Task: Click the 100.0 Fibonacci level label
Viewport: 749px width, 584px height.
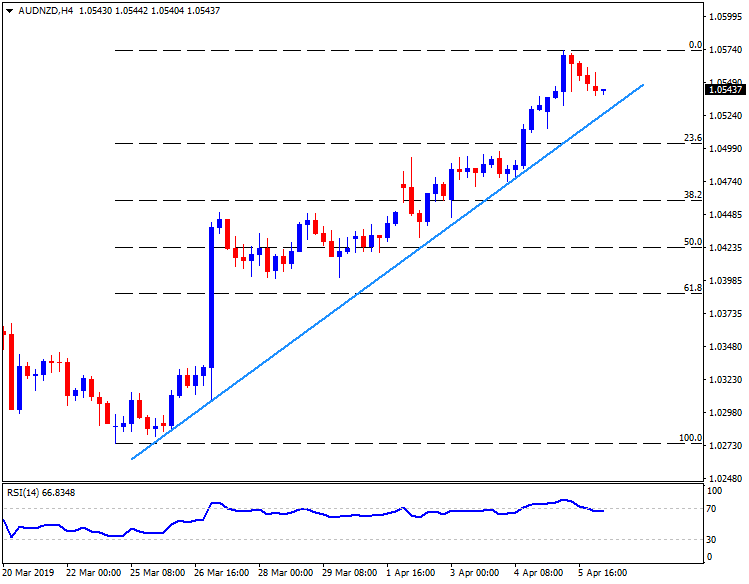Action: [x=690, y=438]
